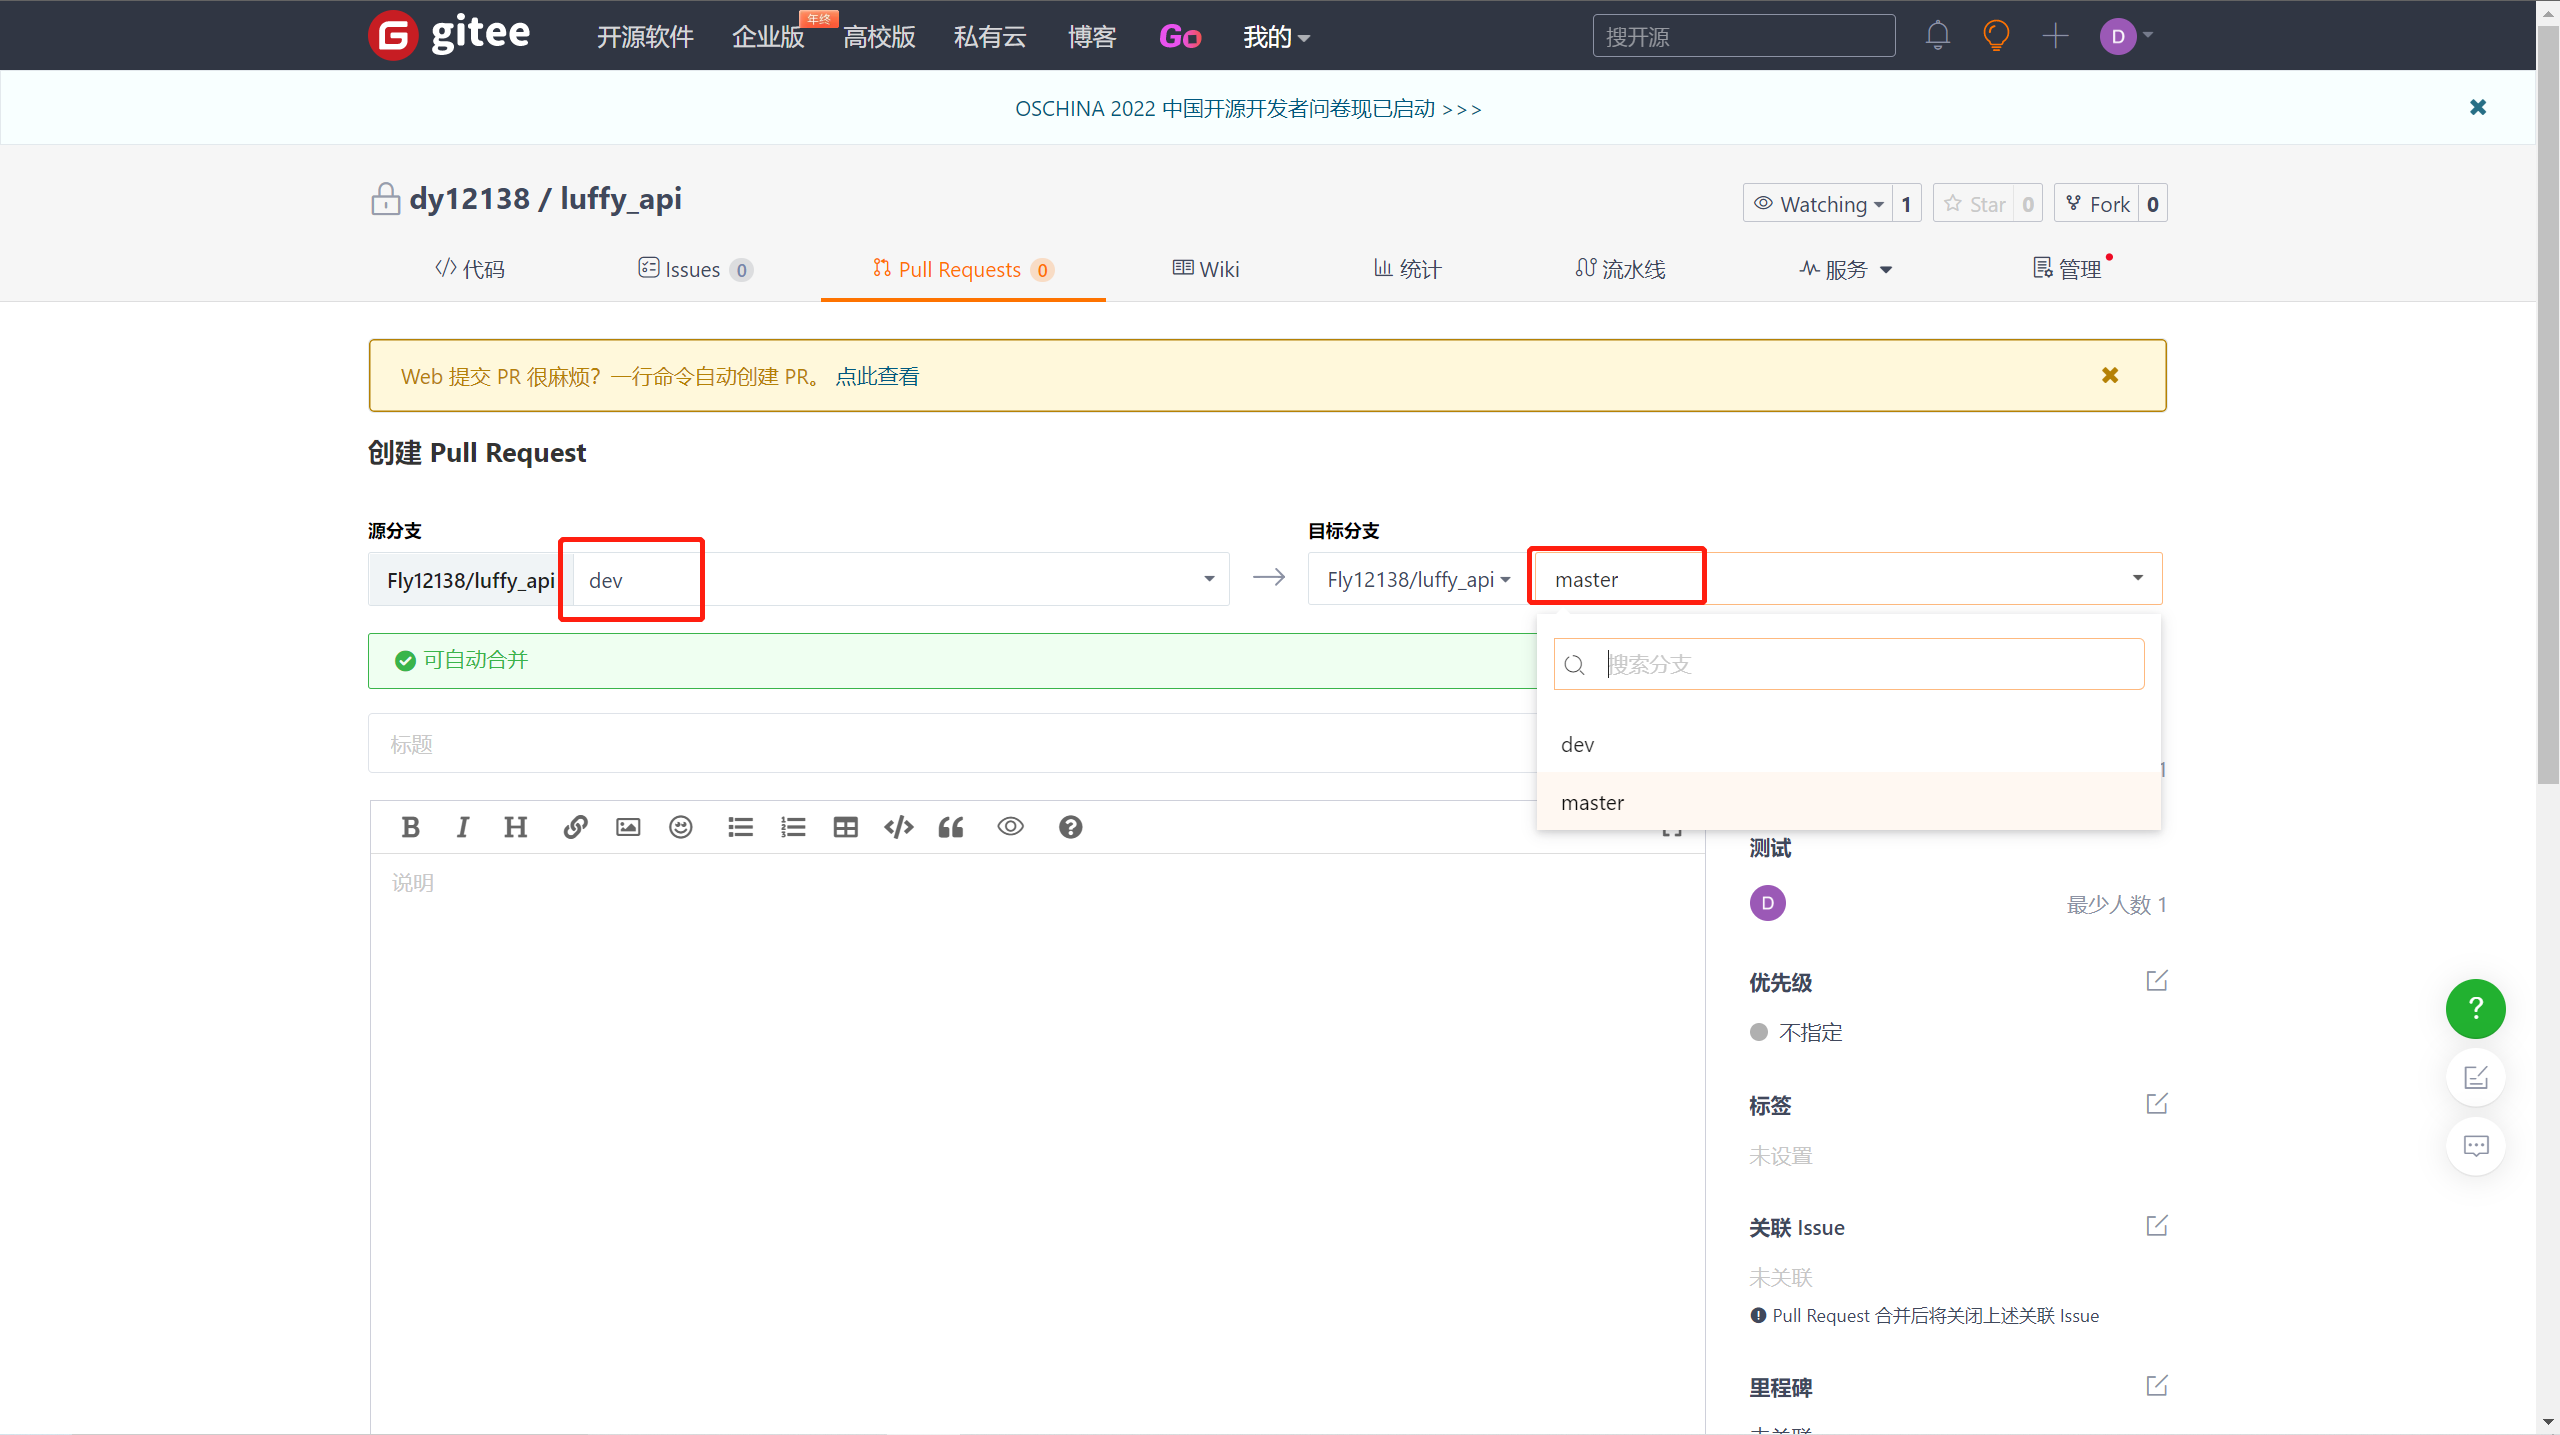Viewport: 2560px width, 1435px height.
Task: Click the green help question button
Action: (2475, 1008)
